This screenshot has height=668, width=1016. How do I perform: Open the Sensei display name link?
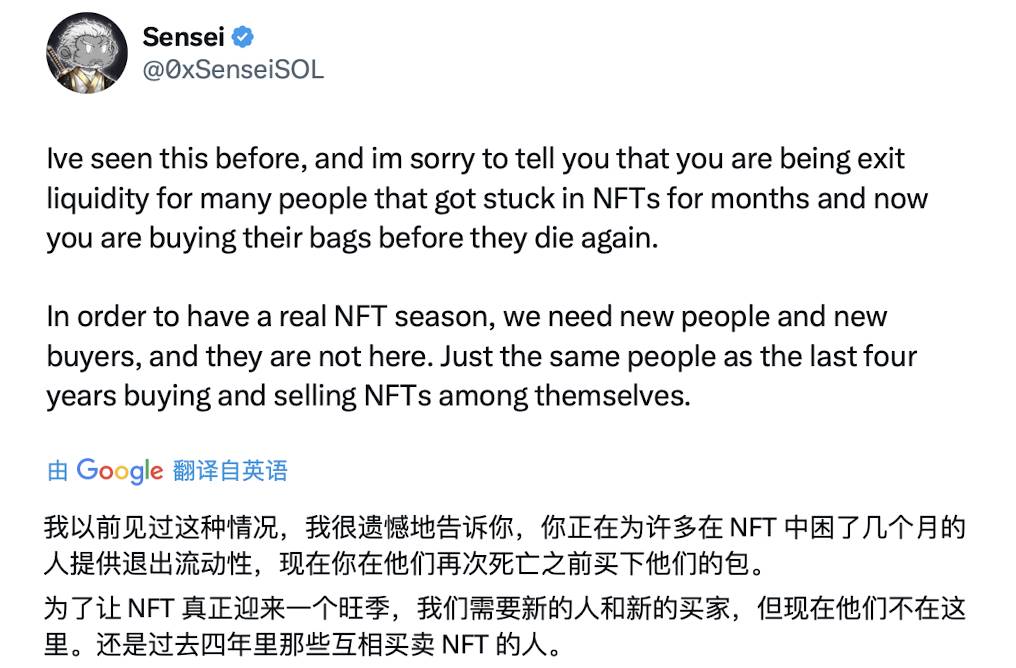(184, 37)
